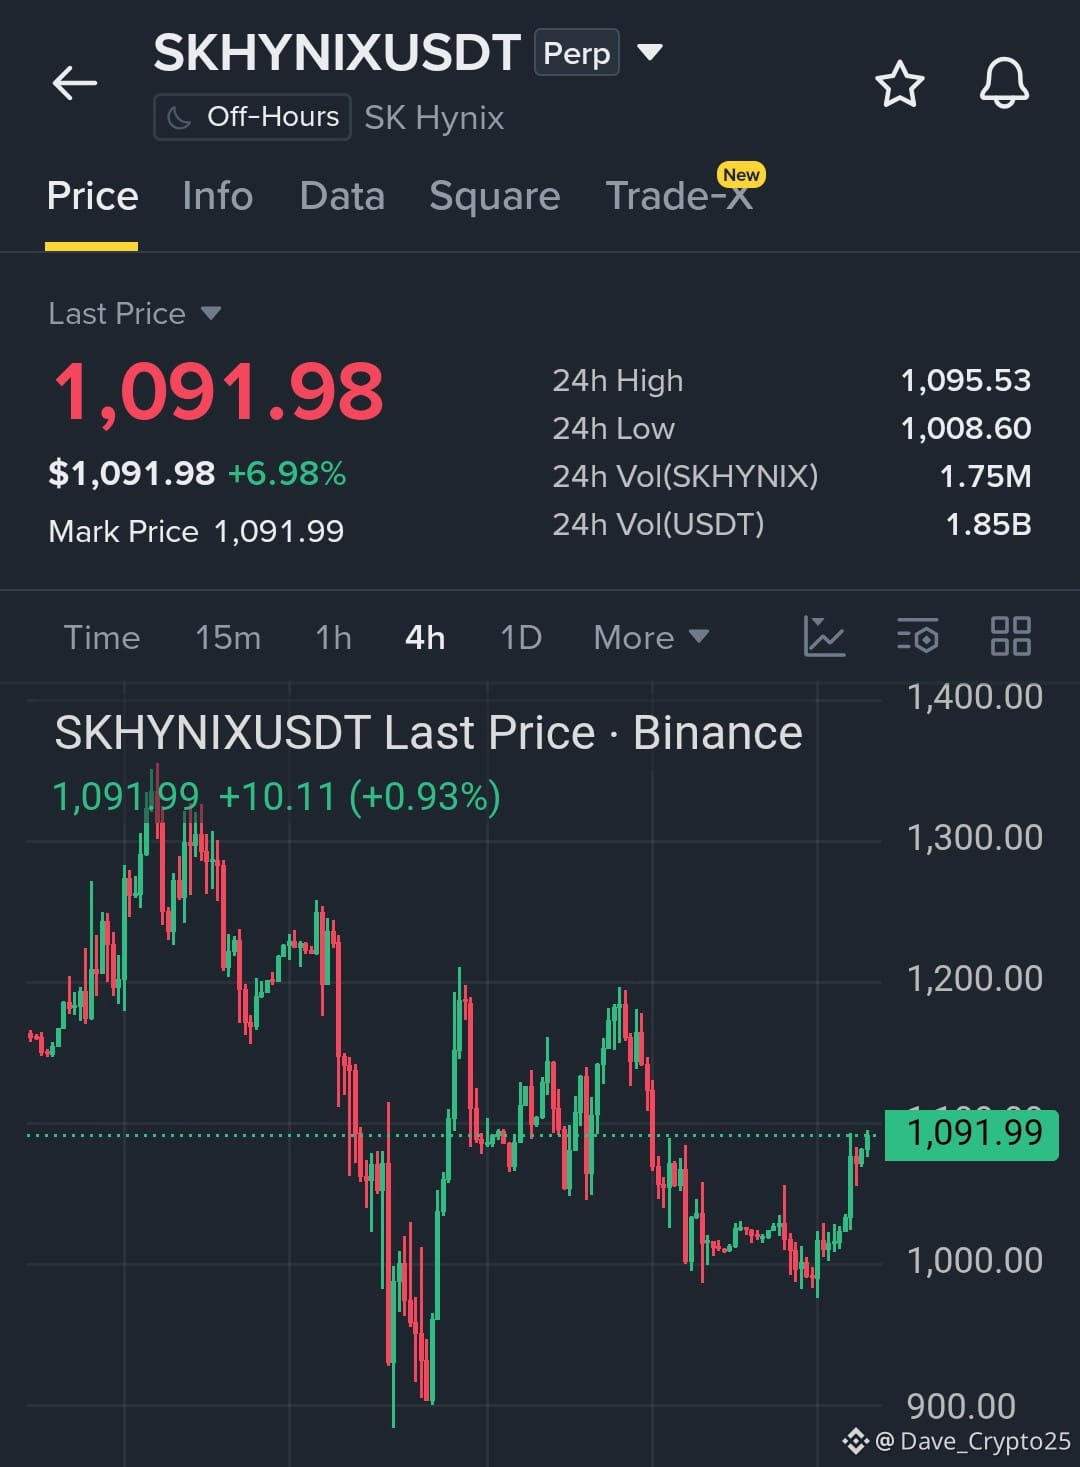
Task: Click the 24h High value 1,095.53
Action: pos(965,380)
